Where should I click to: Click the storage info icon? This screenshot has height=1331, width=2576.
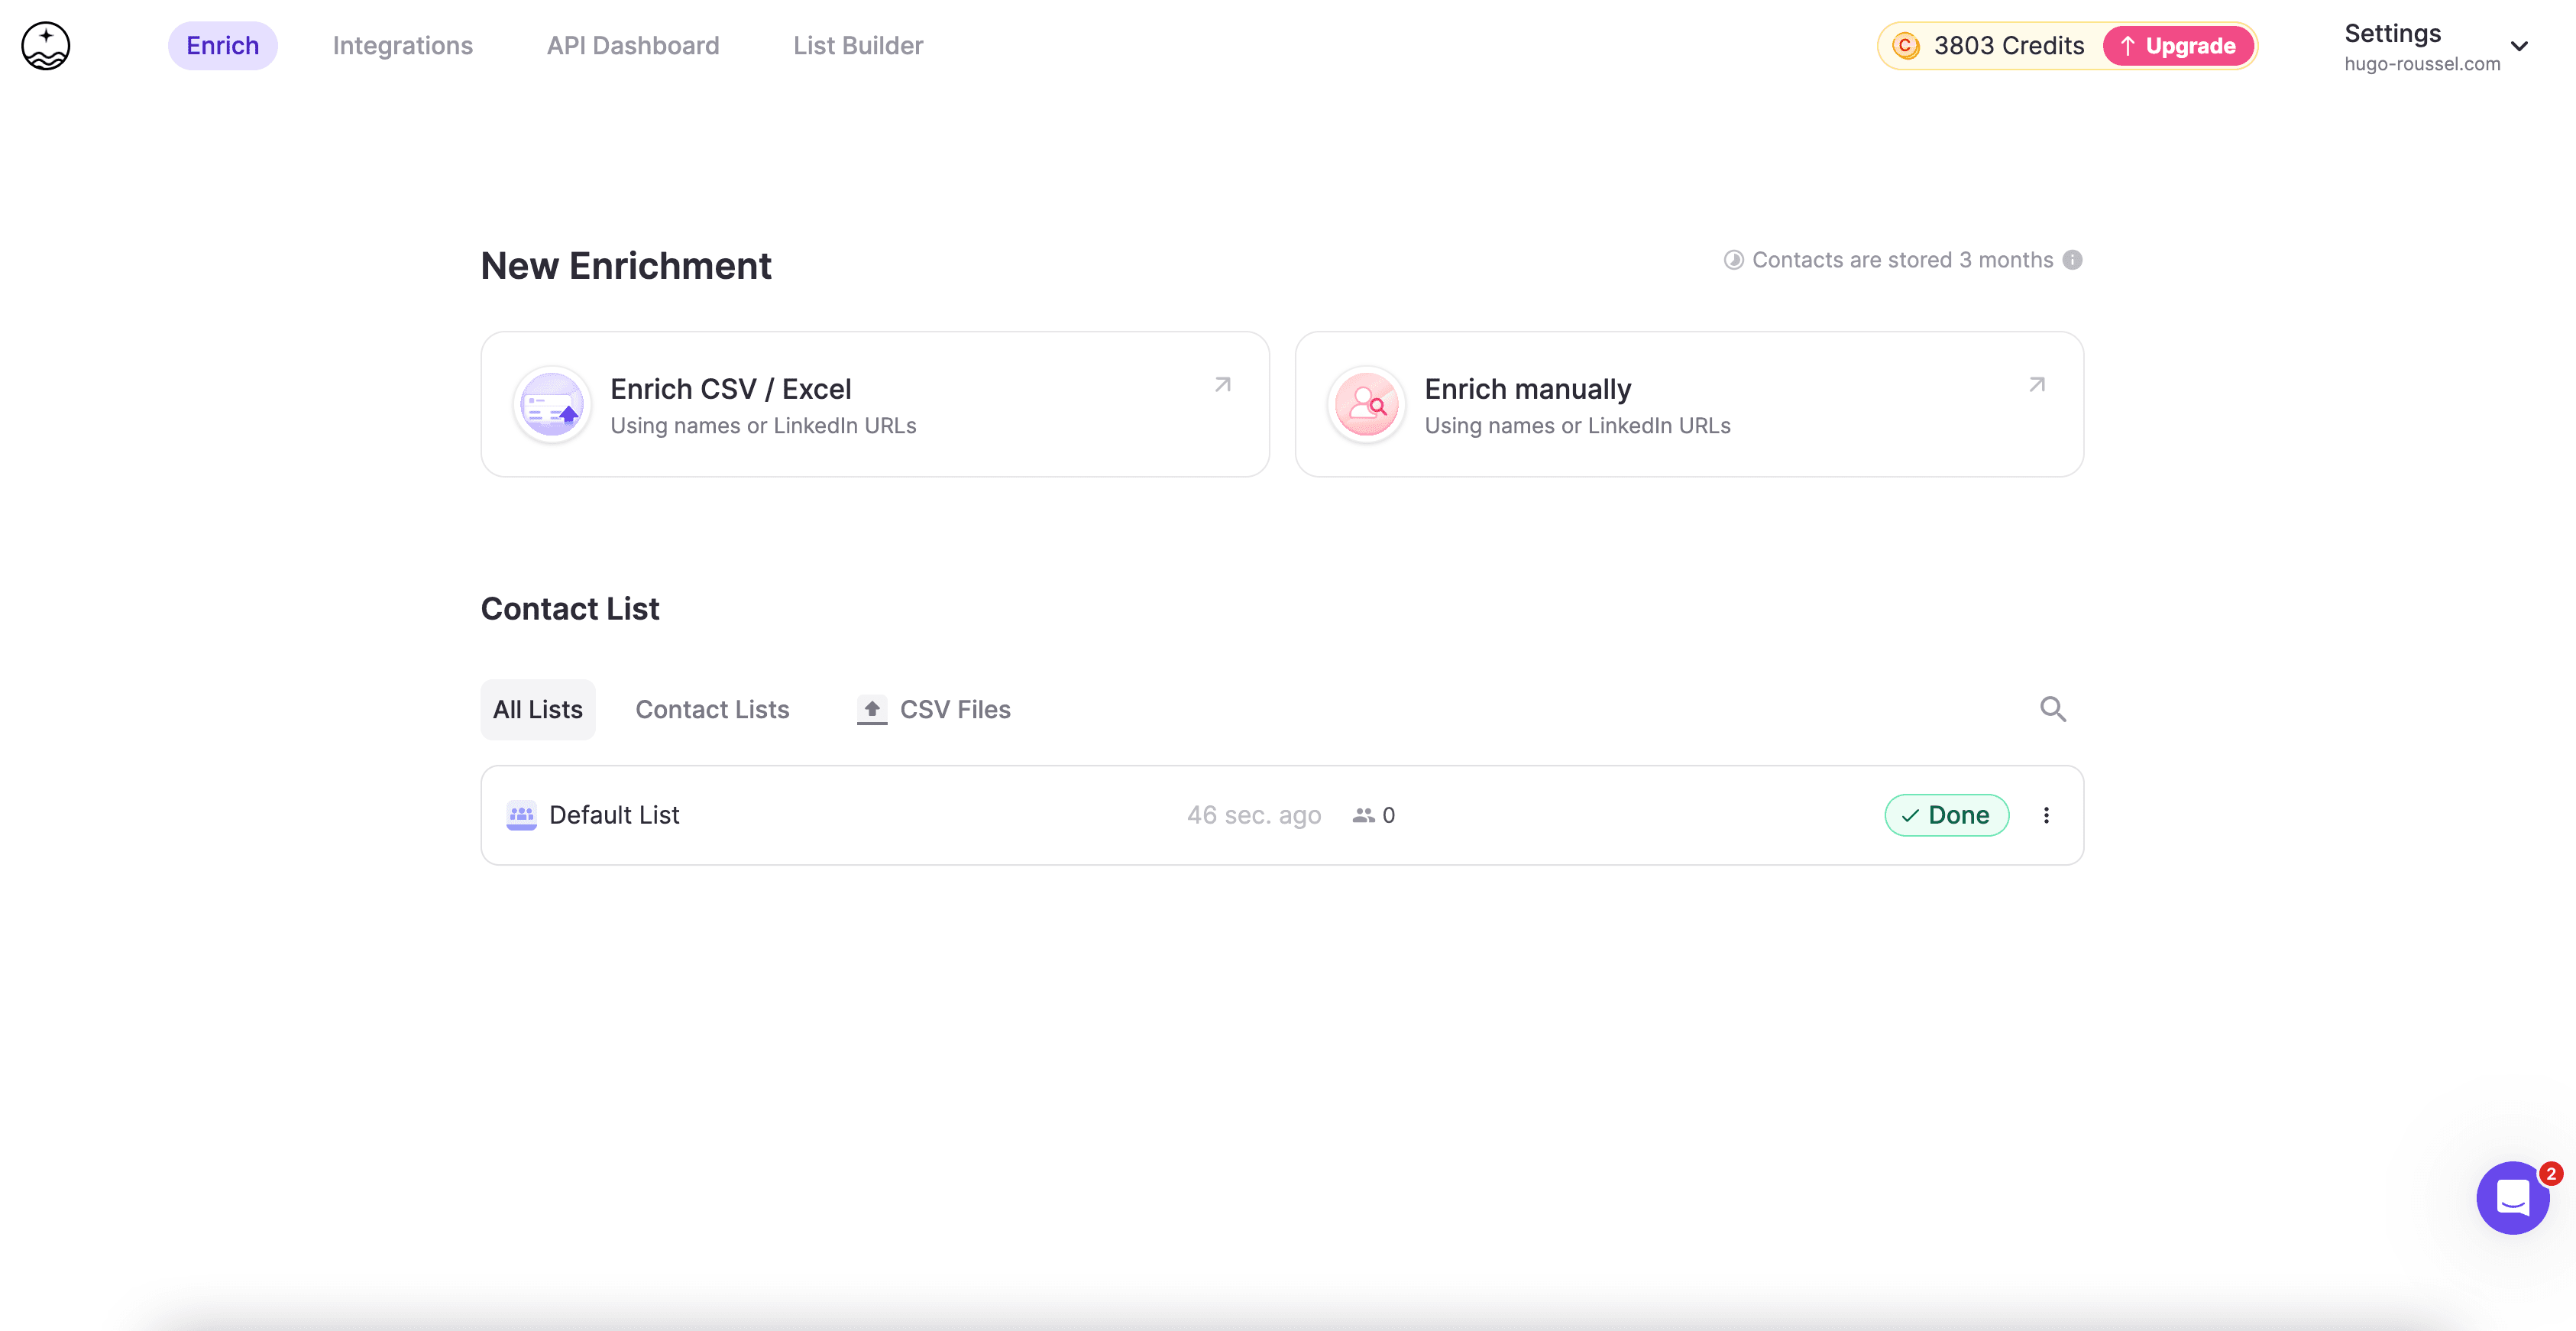click(2073, 260)
